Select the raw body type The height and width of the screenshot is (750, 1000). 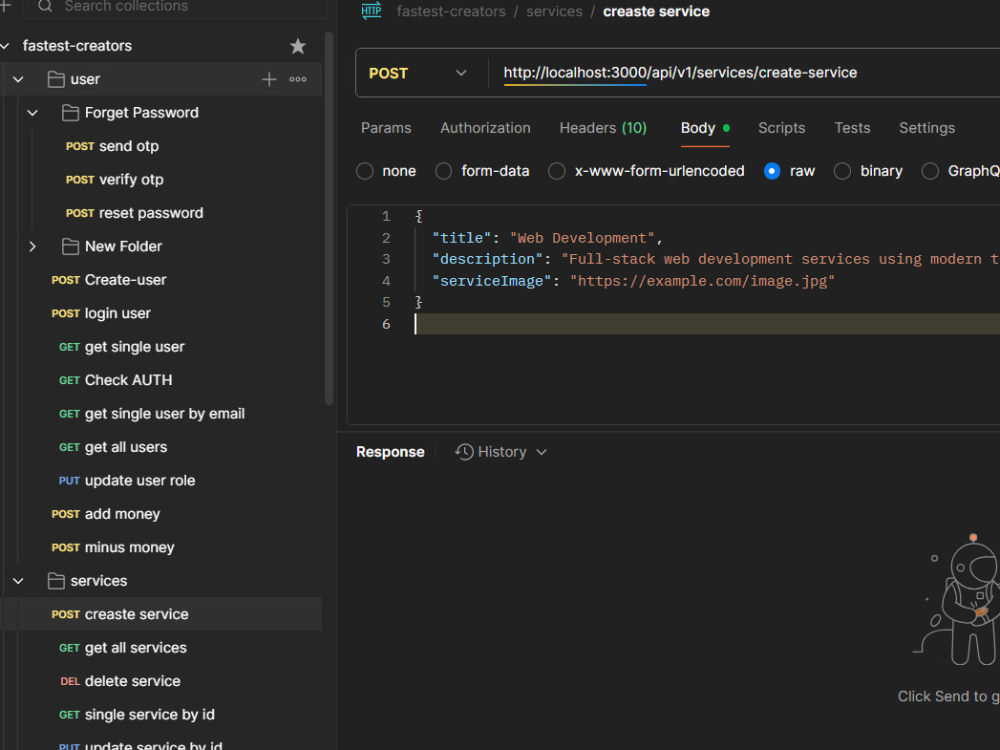tap(772, 171)
